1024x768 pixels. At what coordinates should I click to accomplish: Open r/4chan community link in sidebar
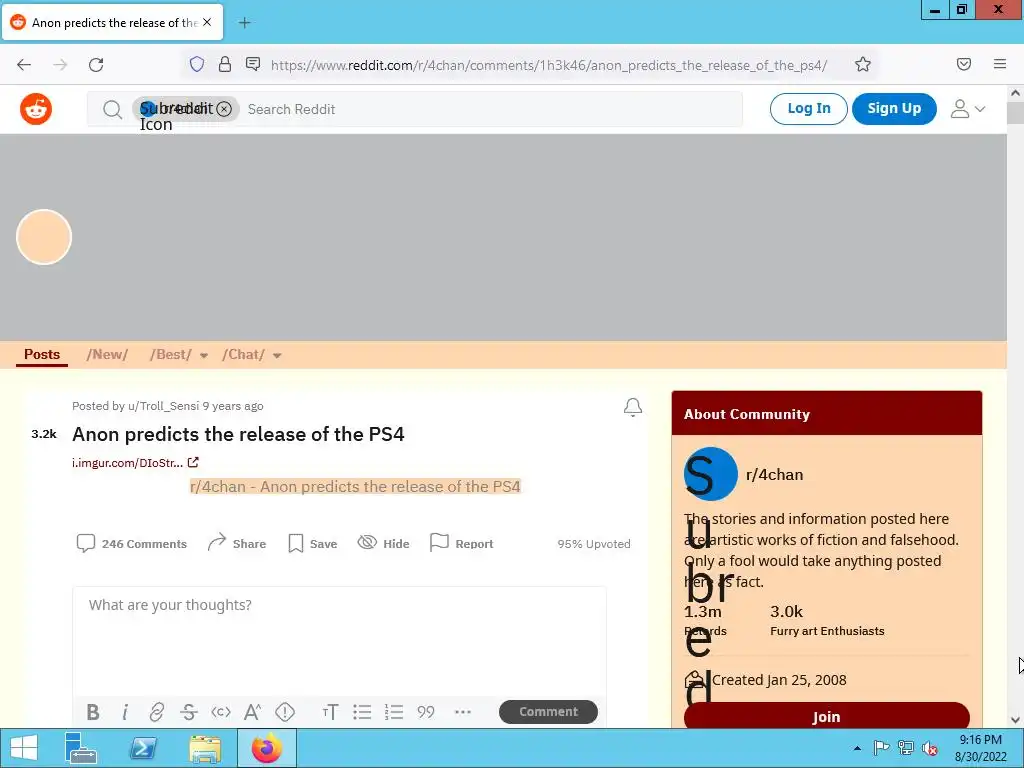click(775, 475)
